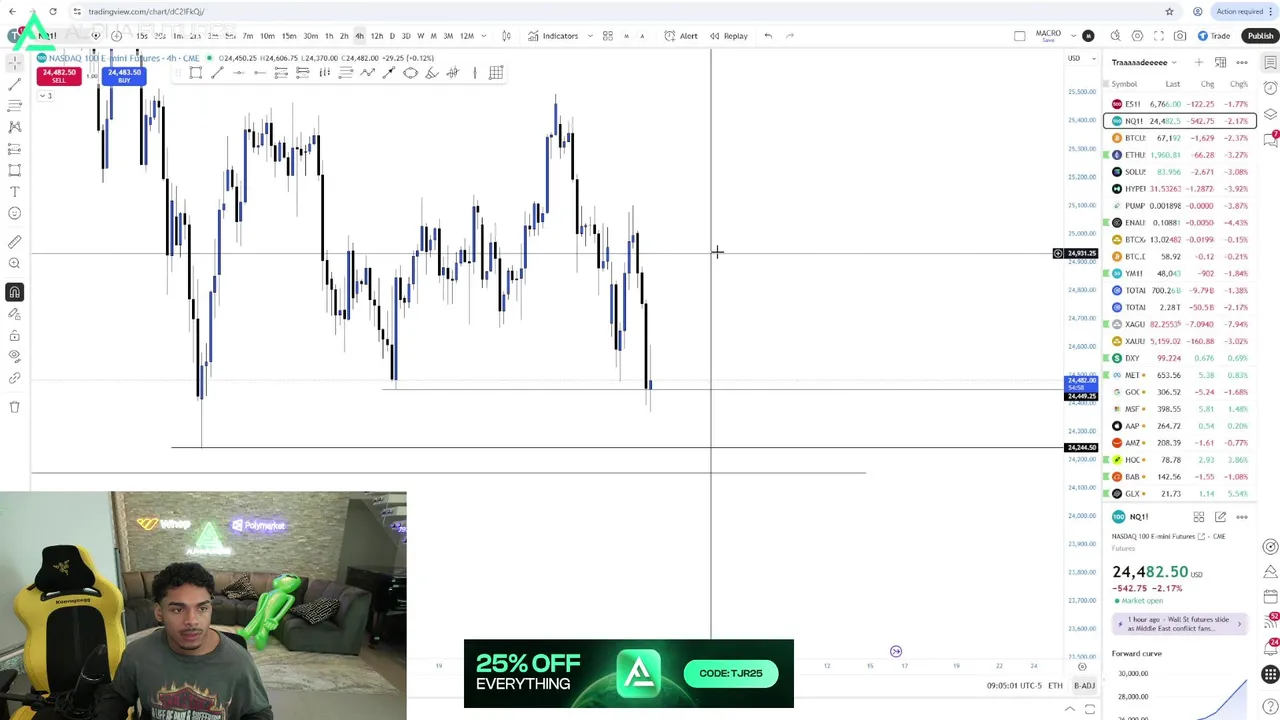Select the 15m timeframe
This screenshot has height=720, width=1280.
(x=288, y=36)
